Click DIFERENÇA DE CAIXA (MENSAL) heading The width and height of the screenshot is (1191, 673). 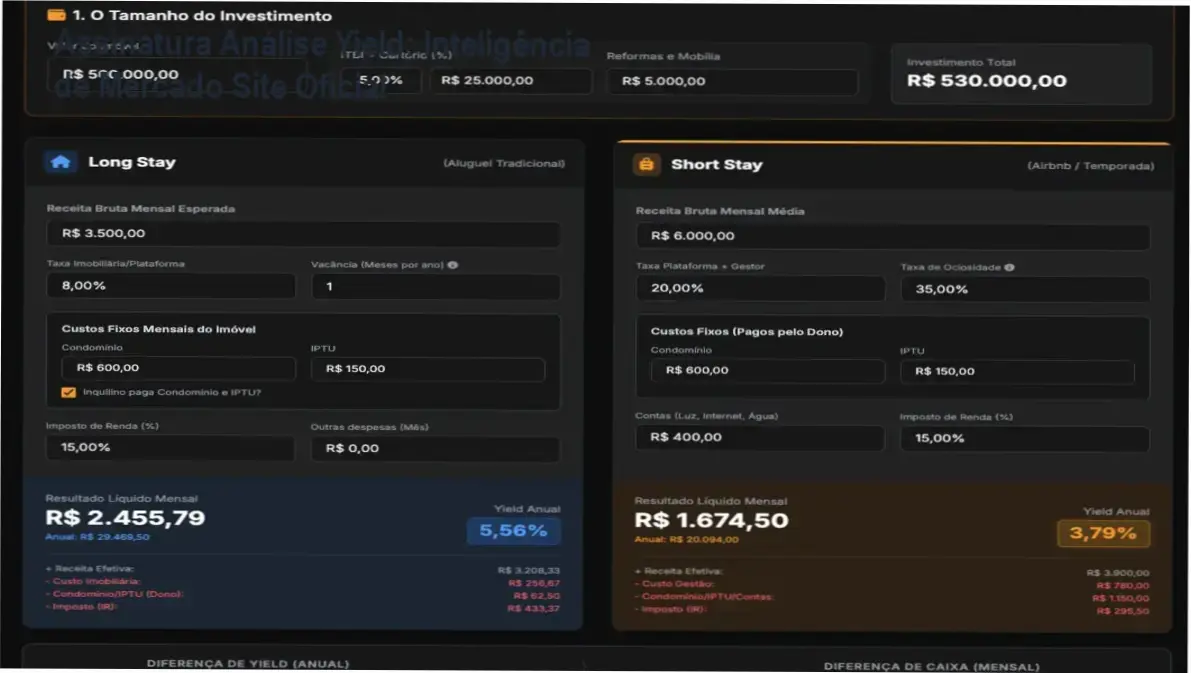931,667
